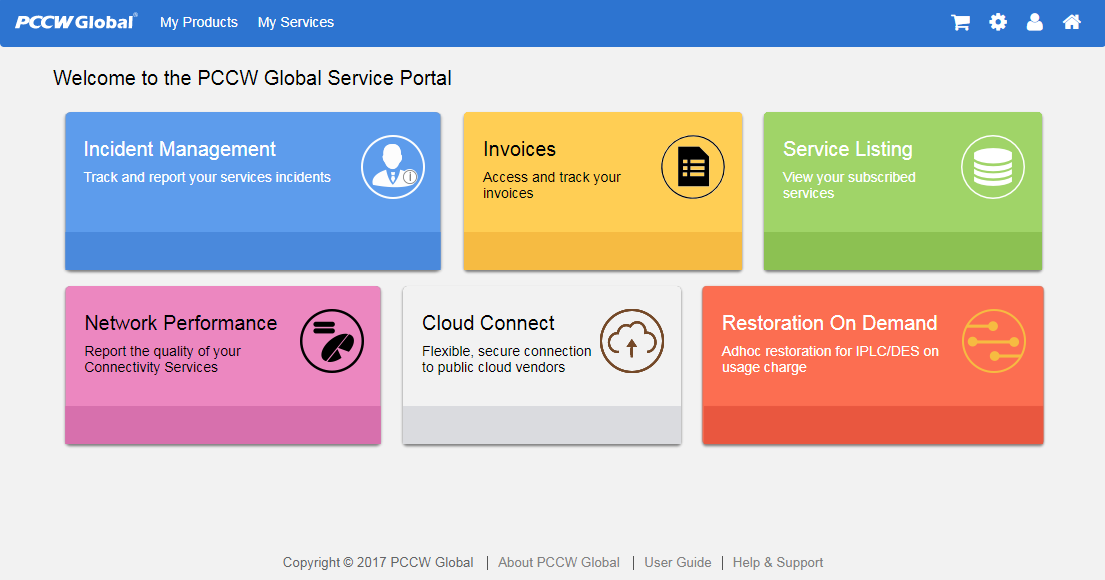
Task: Select the Service Listing title
Action: coord(848,149)
